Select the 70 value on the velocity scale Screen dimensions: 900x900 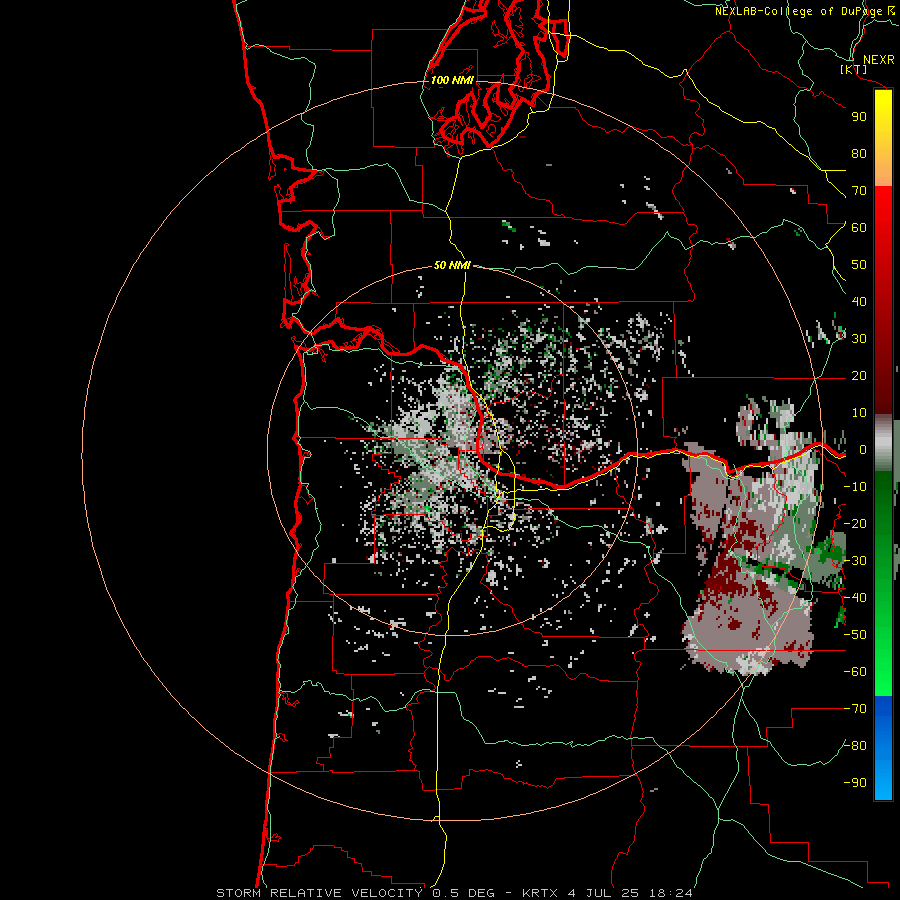coord(859,191)
